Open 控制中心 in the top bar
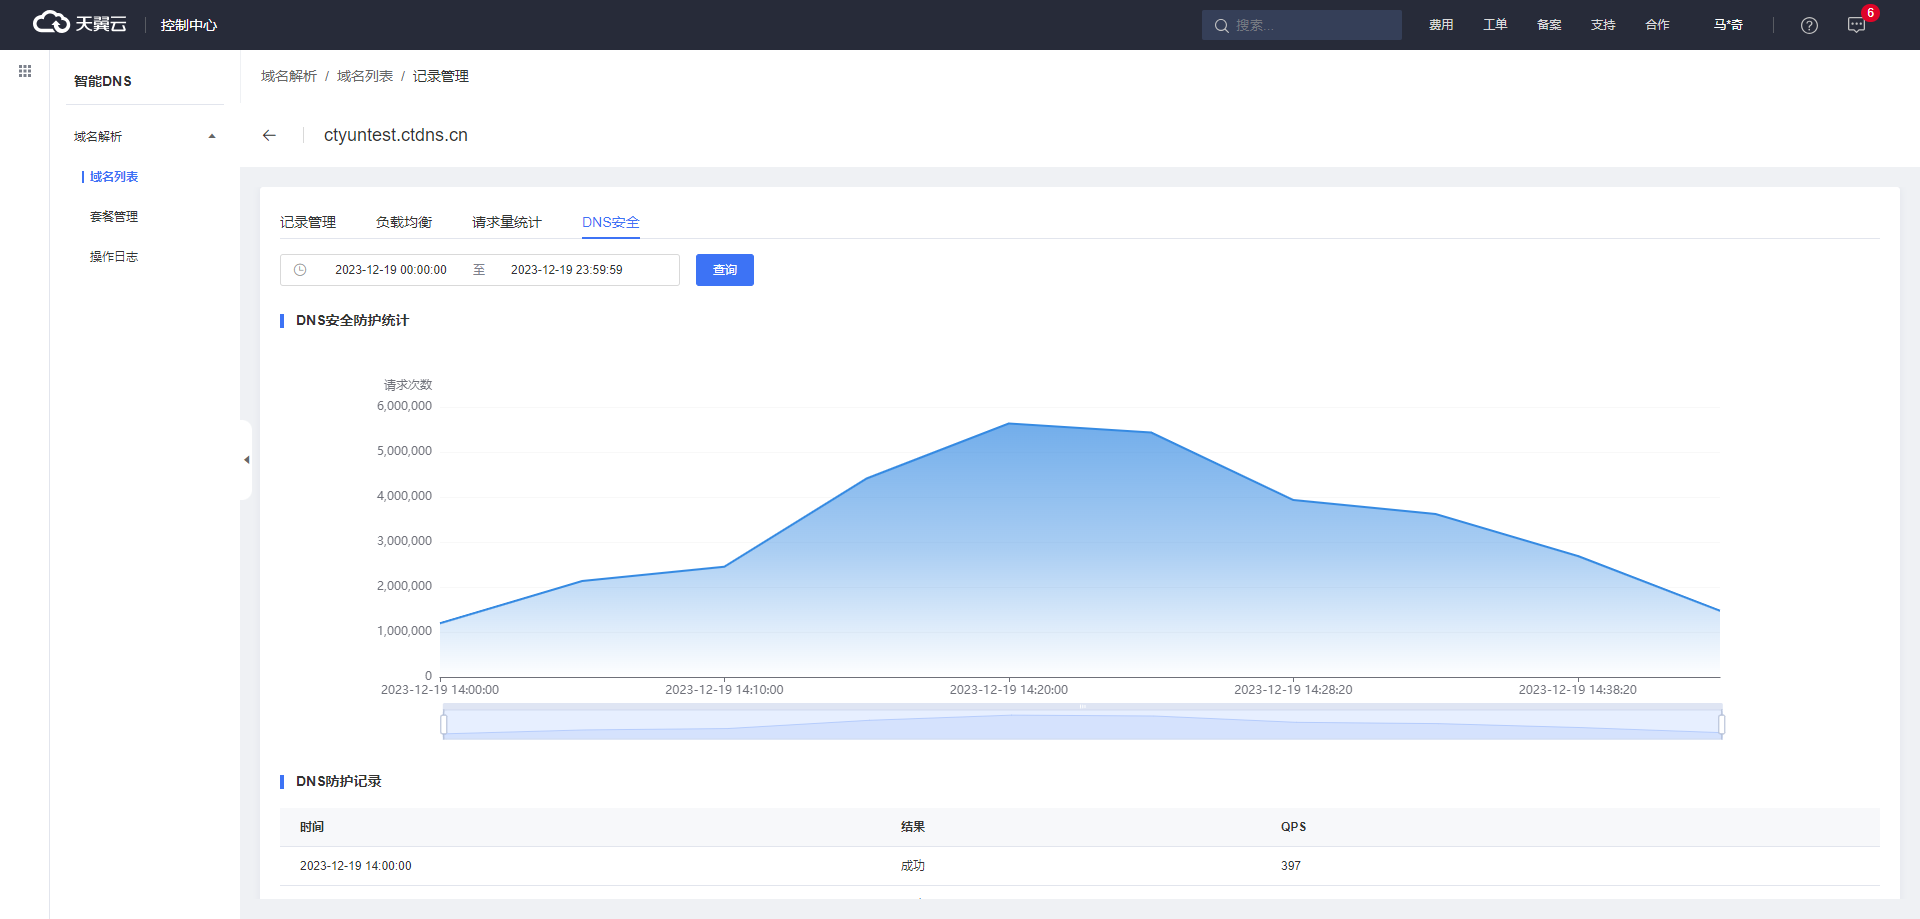This screenshot has height=919, width=1920. (x=188, y=25)
